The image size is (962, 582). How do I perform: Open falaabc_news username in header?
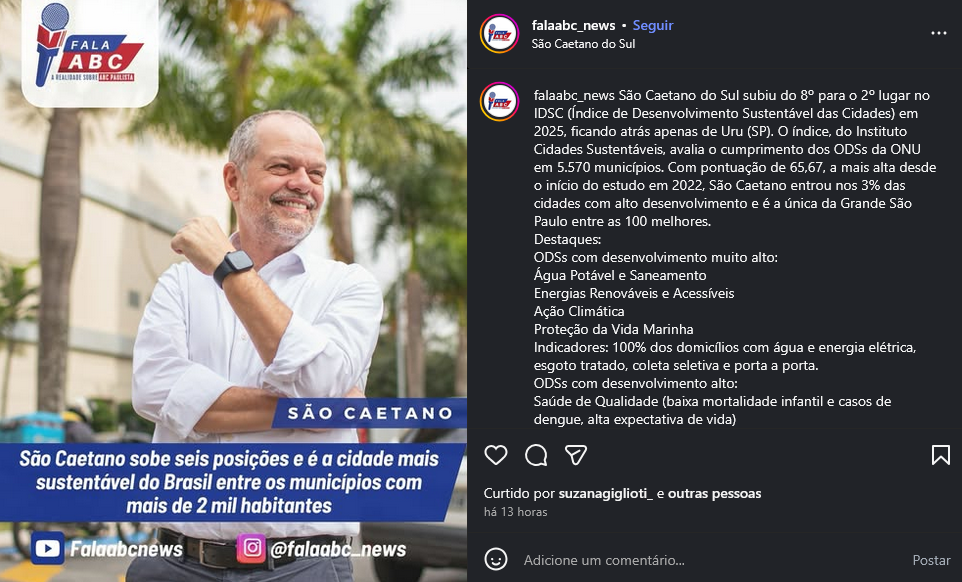573,25
